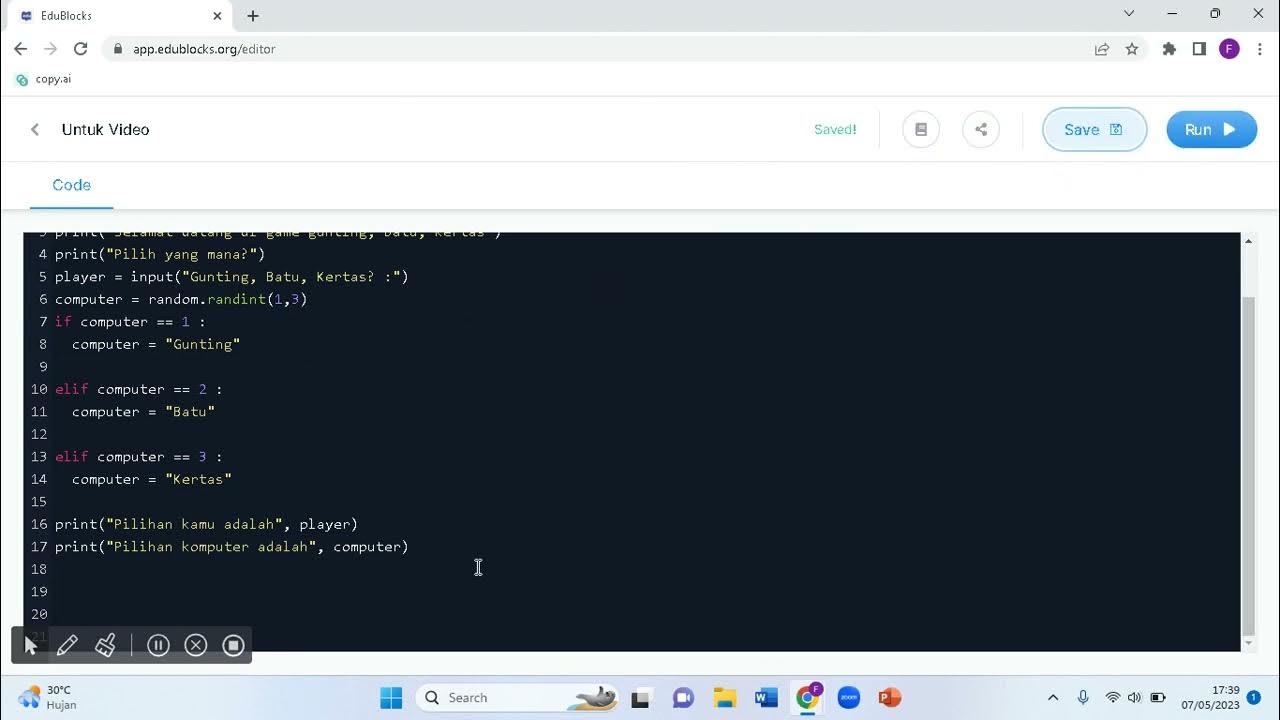Click the browser forward arrow
The height and width of the screenshot is (720, 1280).
coord(50,48)
